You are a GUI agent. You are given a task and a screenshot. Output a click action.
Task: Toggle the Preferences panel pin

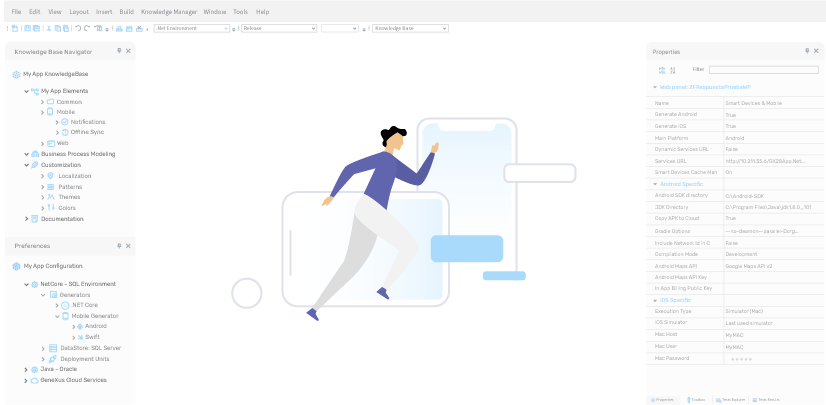coord(119,245)
